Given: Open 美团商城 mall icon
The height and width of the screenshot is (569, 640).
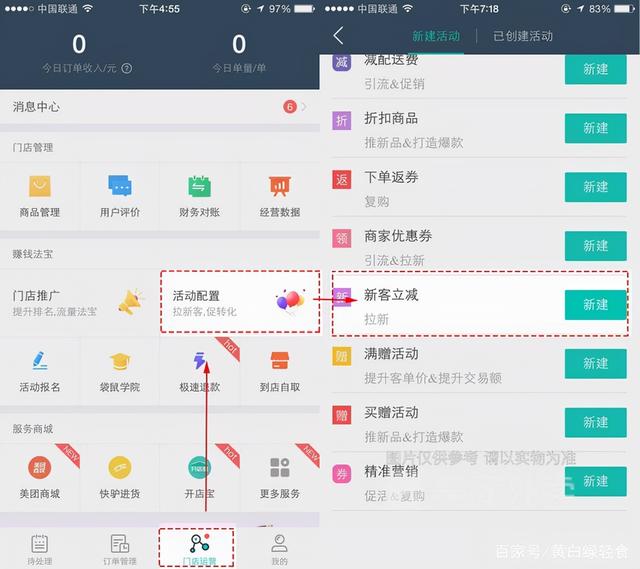Looking at the screenshot, I should click(40, 467).
